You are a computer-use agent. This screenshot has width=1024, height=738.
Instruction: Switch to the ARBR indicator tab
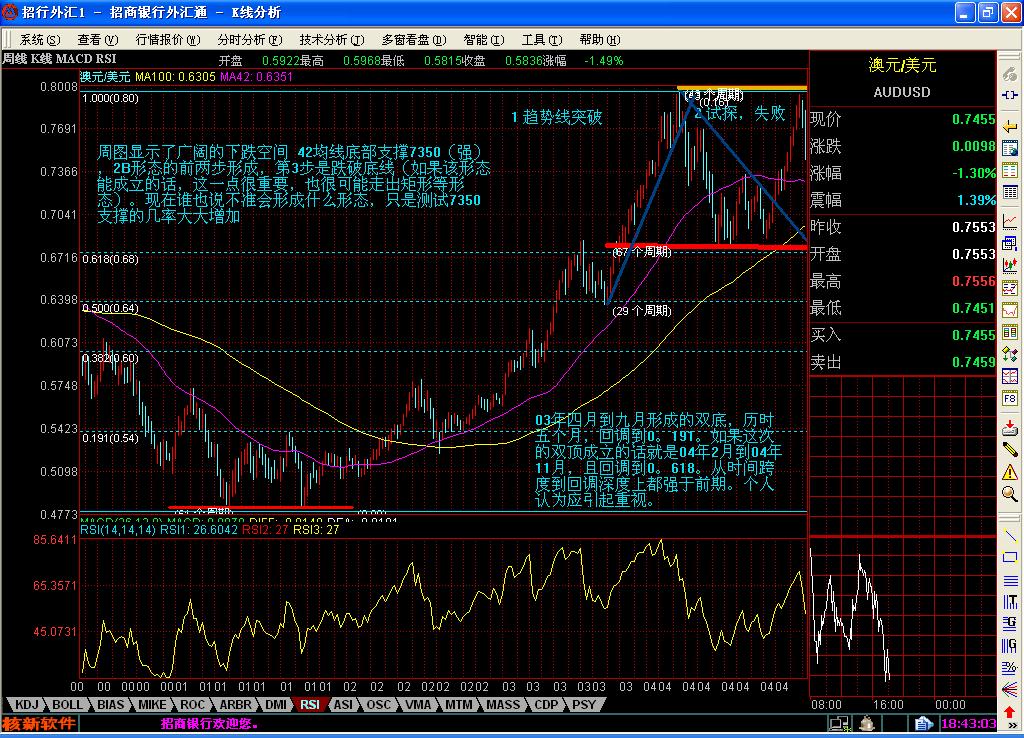pos(235,705)
